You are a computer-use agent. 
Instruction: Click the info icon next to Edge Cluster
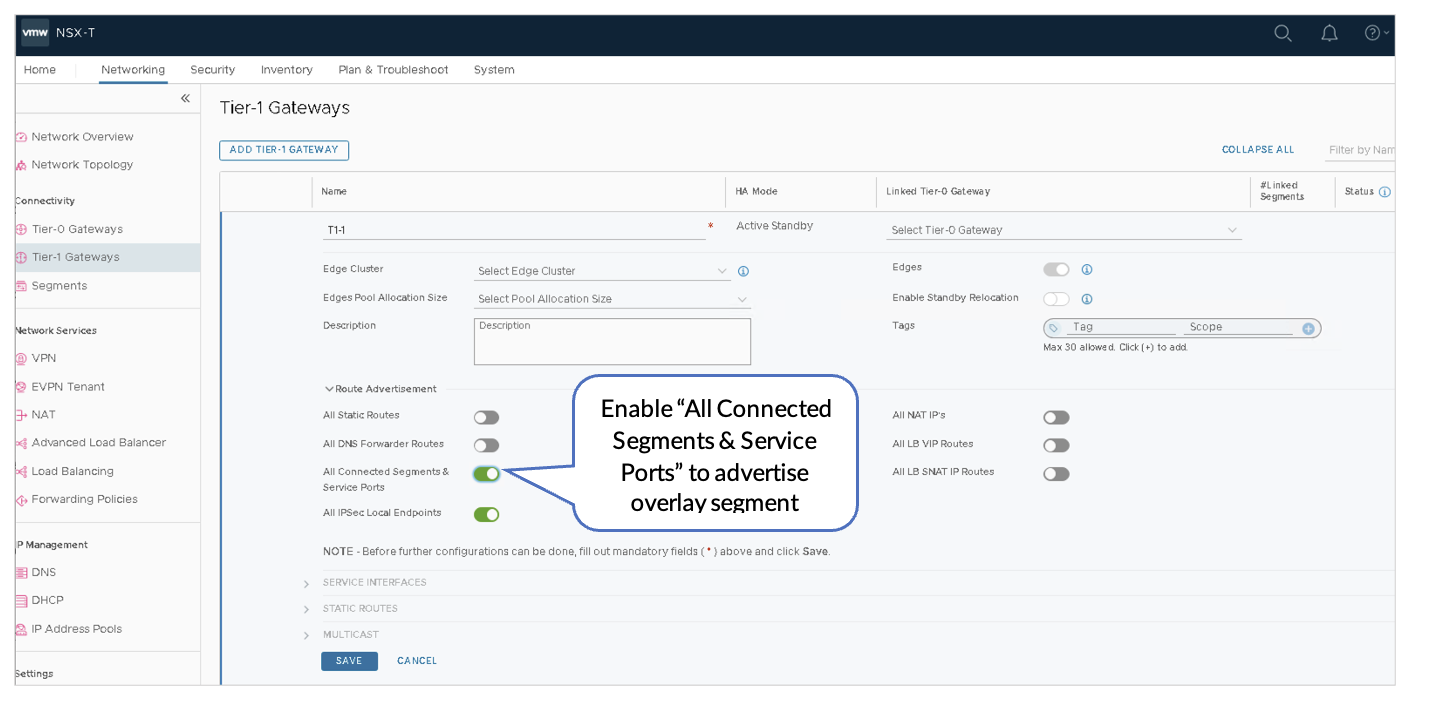[743, 271]
